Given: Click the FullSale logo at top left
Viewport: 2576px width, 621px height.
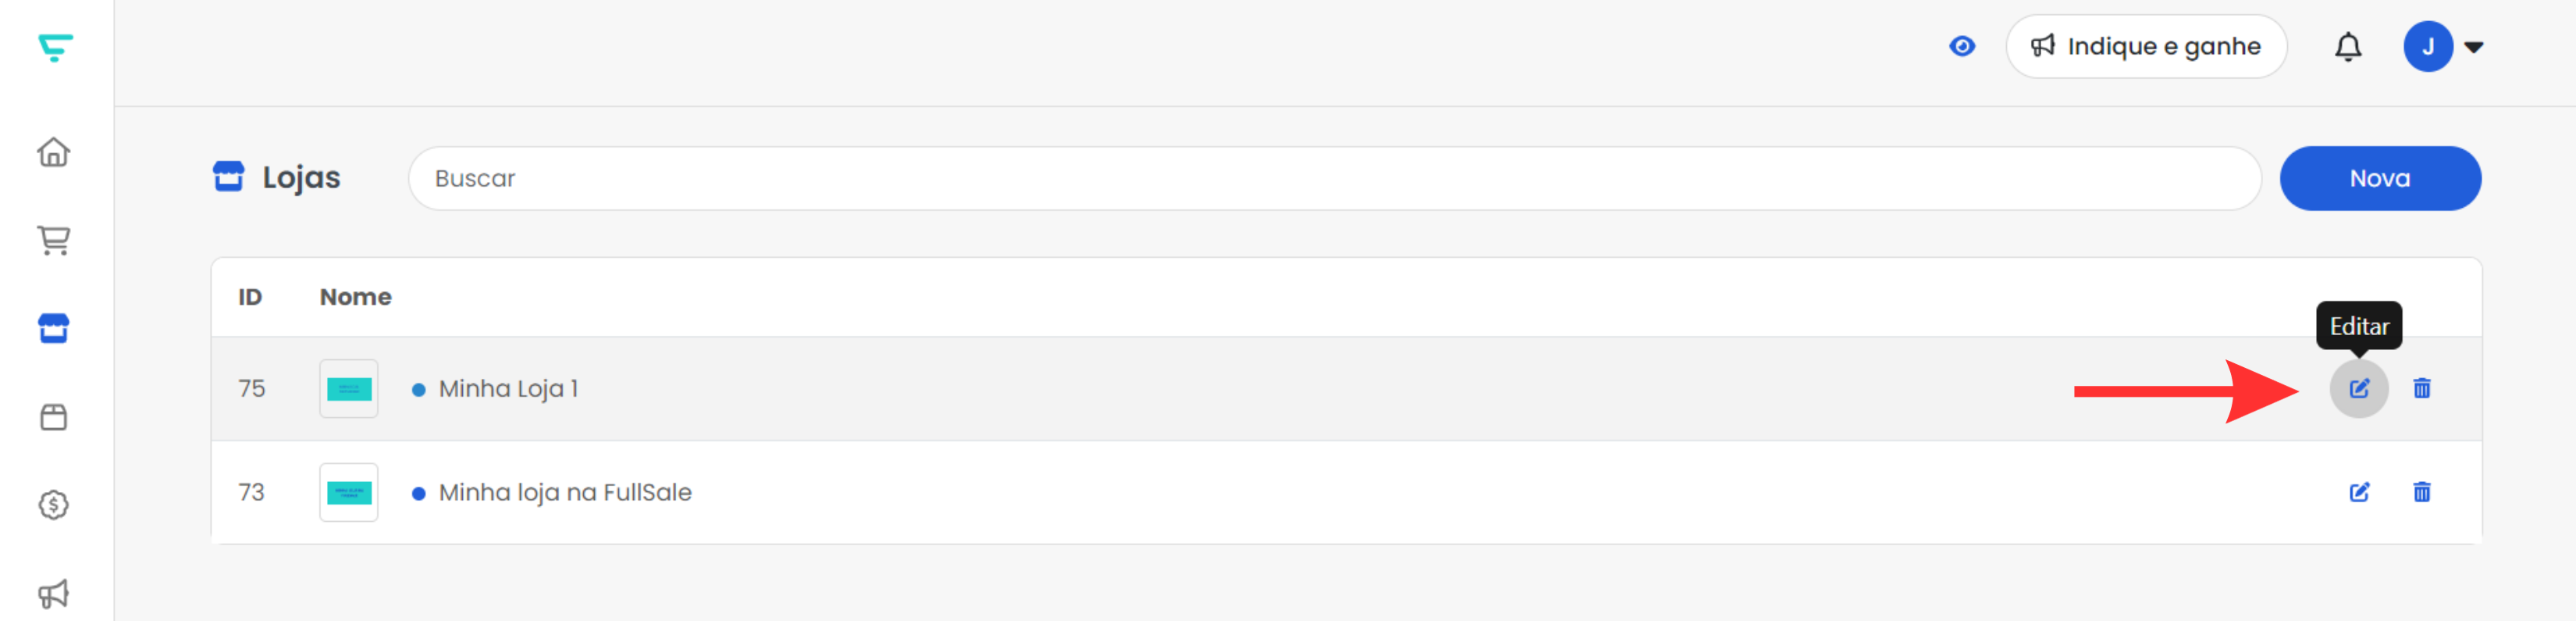Looking at the screenshot, I should point(56,47).
